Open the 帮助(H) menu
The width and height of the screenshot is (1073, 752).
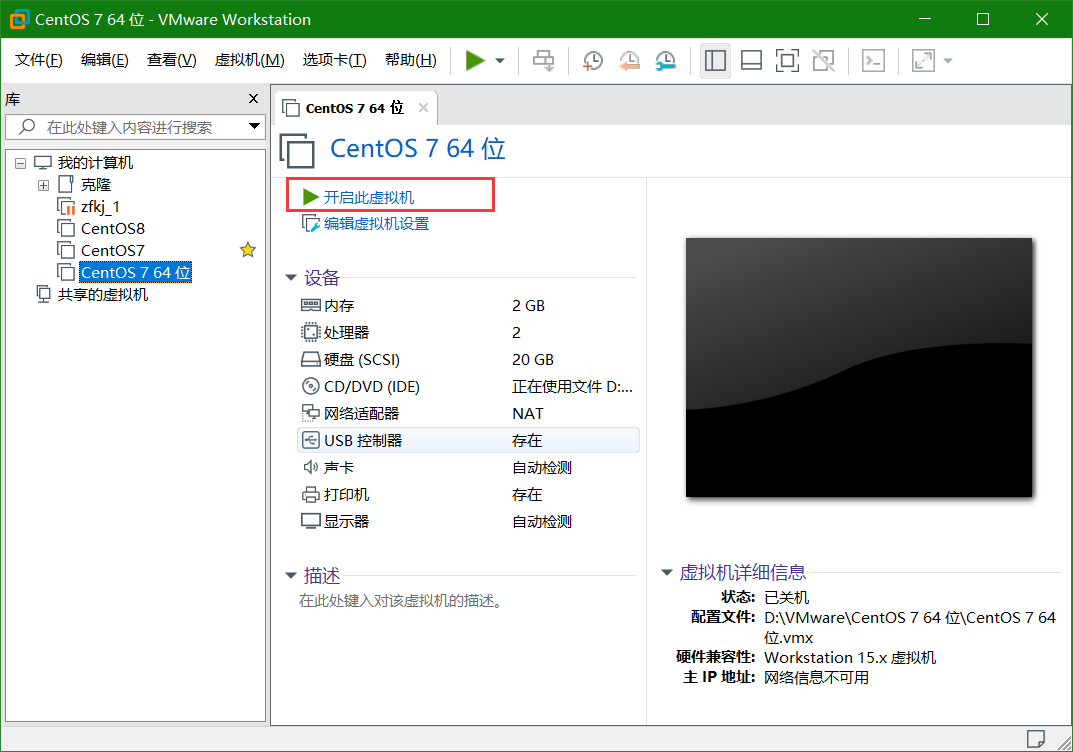(x=411, y=60)
